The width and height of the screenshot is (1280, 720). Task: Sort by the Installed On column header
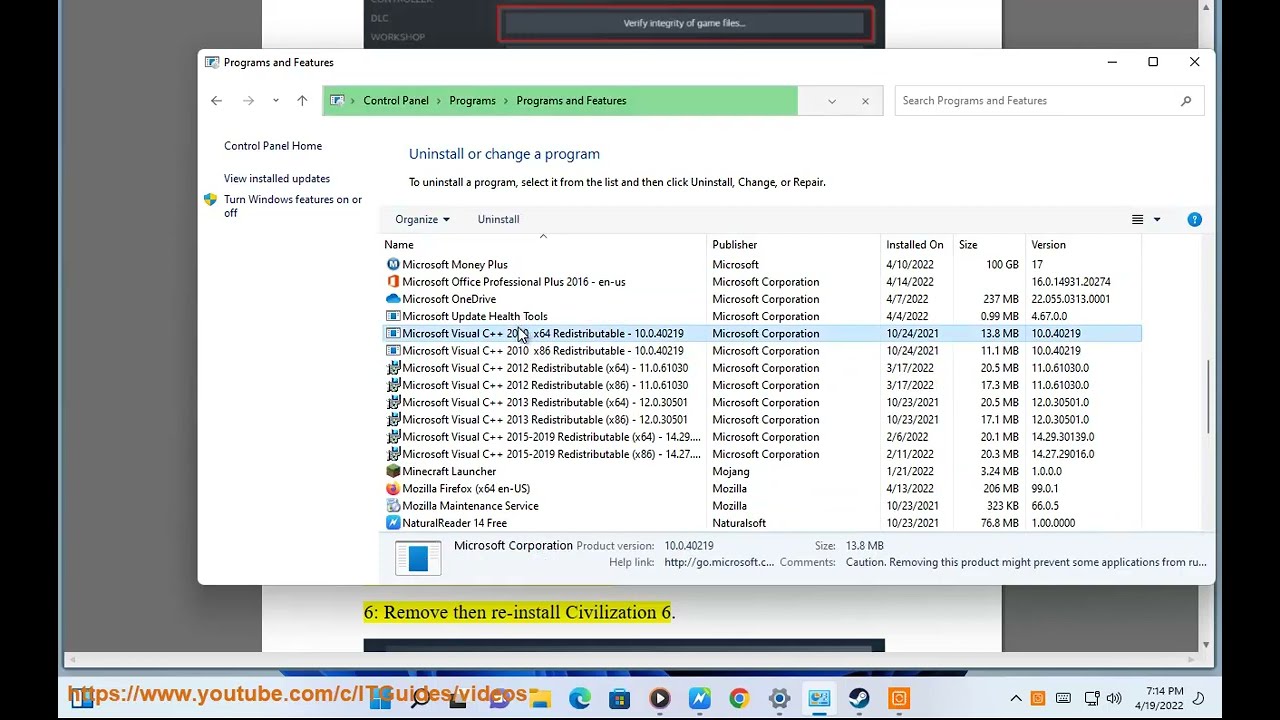(x=918, y=244)
